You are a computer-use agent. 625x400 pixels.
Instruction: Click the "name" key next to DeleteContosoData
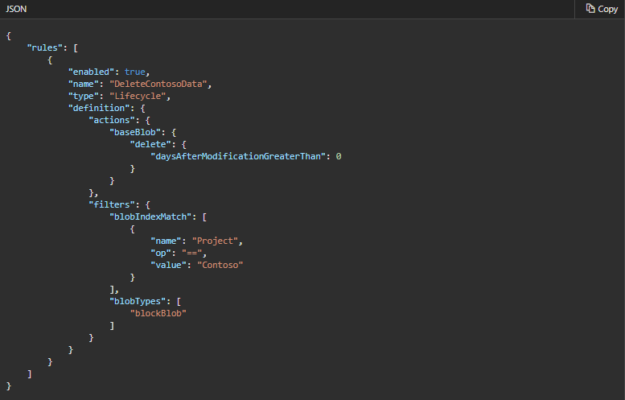[84, 84]
